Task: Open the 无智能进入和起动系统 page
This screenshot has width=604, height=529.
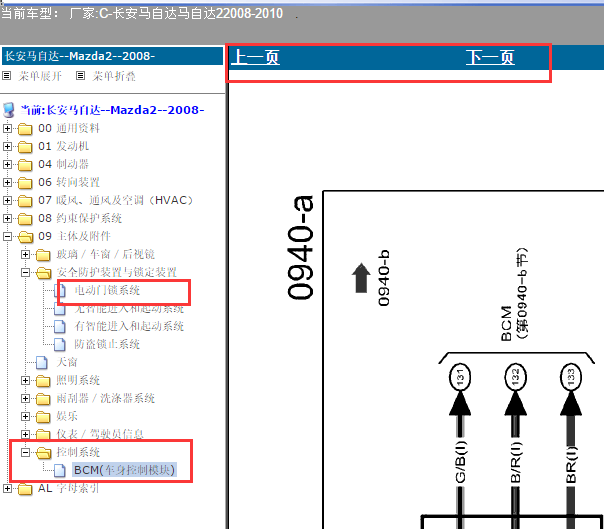Action: click(129, 309)
